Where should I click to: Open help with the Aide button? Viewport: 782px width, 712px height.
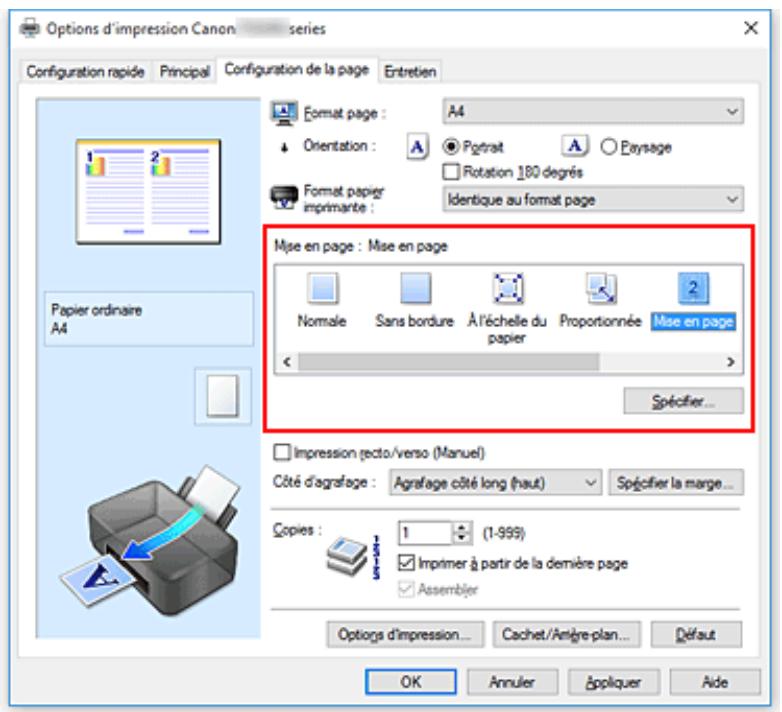(x=715, y=682)
